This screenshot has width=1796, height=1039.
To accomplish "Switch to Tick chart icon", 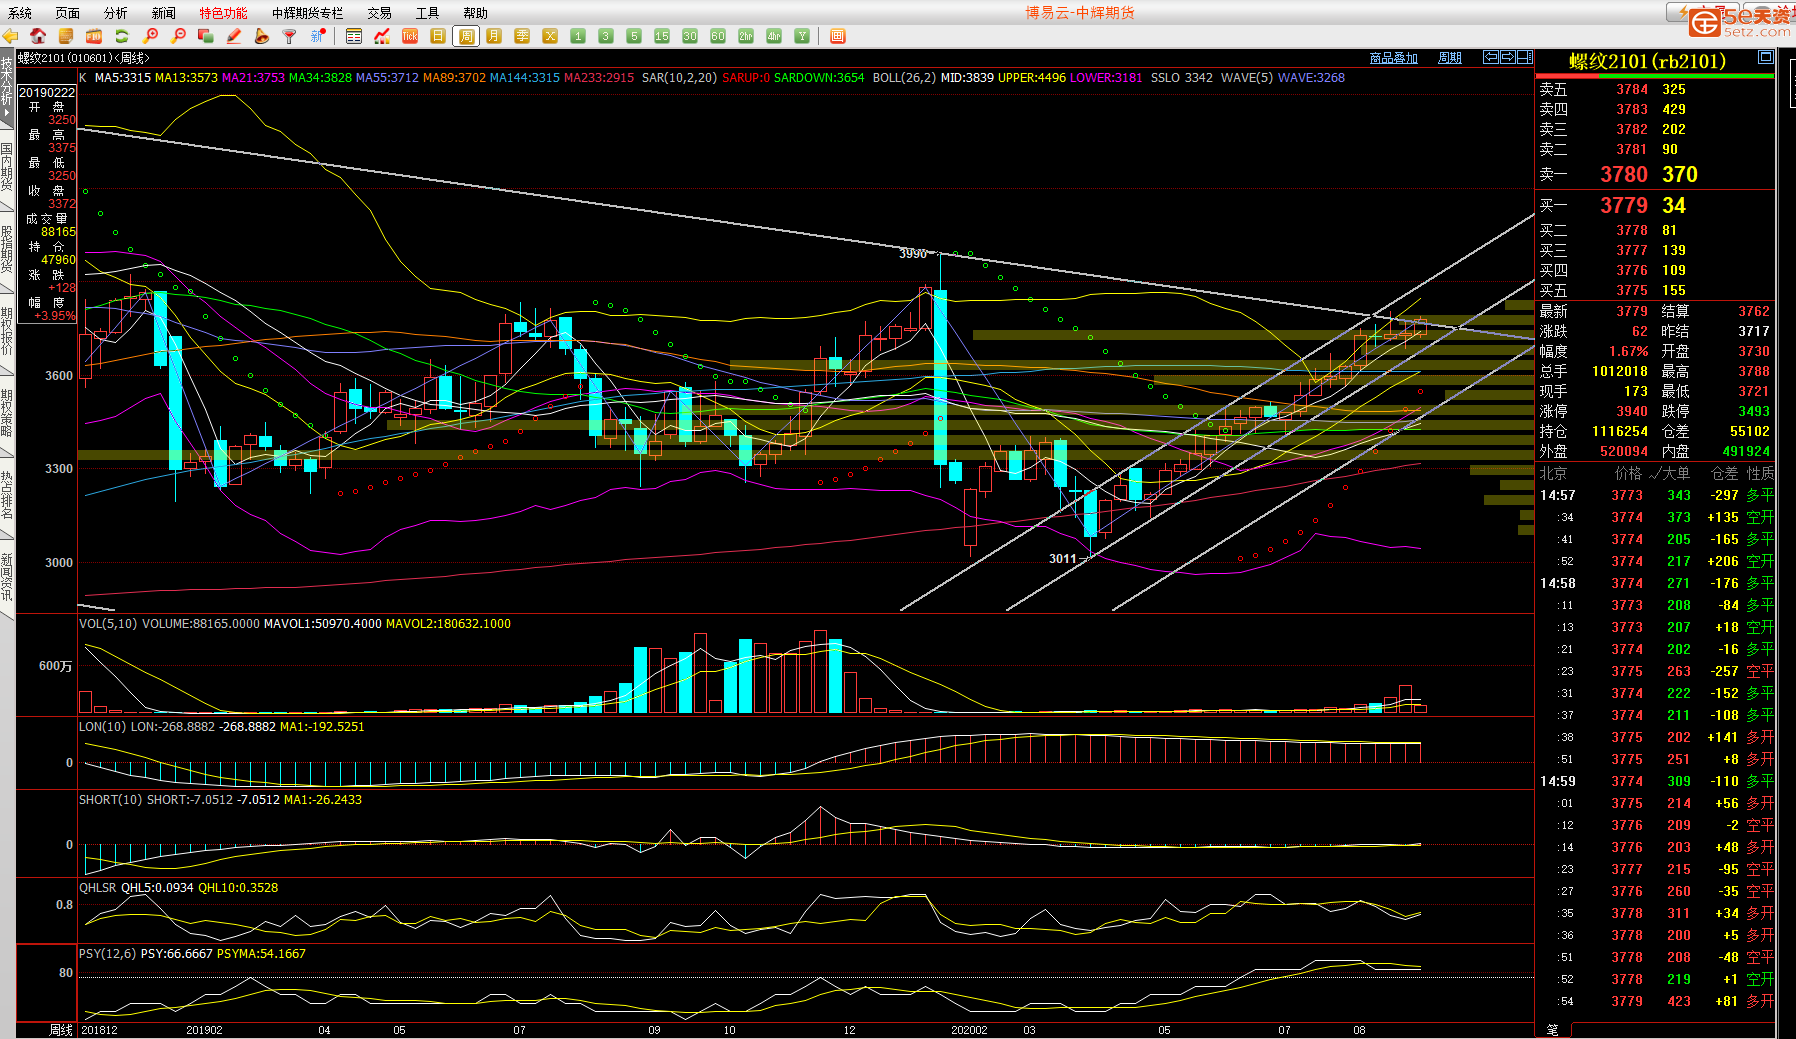I will click(410, 36).
